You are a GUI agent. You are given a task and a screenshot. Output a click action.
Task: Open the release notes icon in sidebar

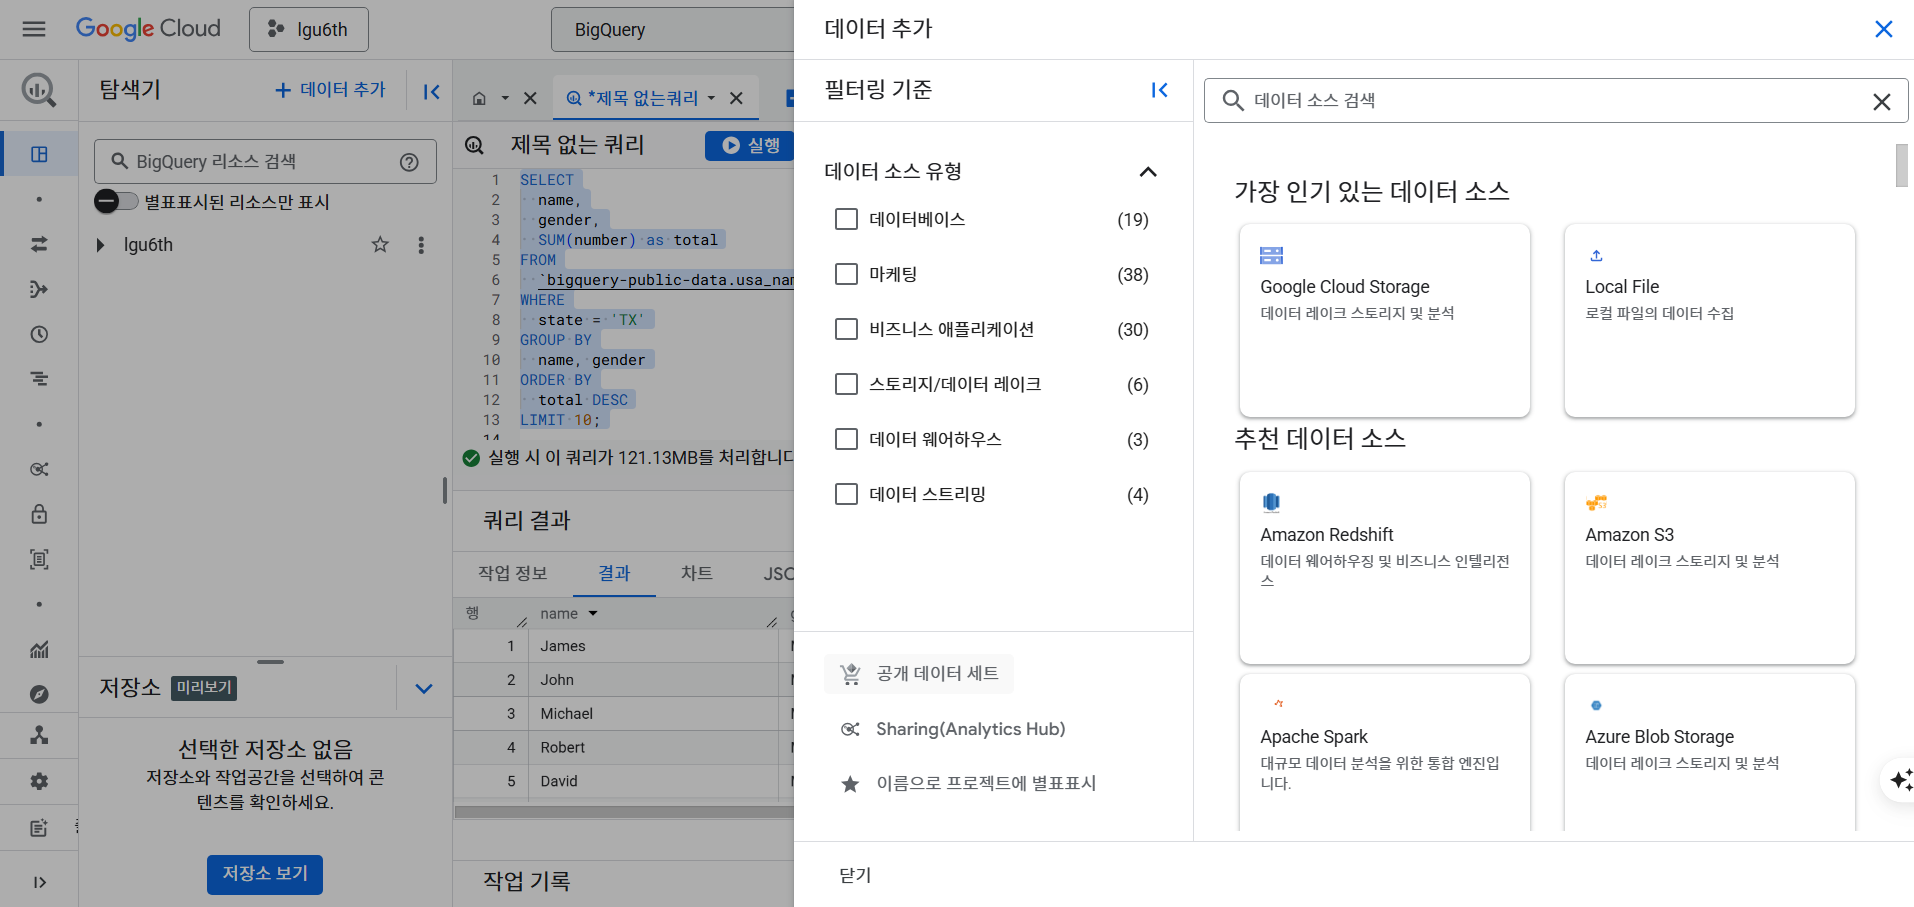pyautogui.click(x=39, y=827)
